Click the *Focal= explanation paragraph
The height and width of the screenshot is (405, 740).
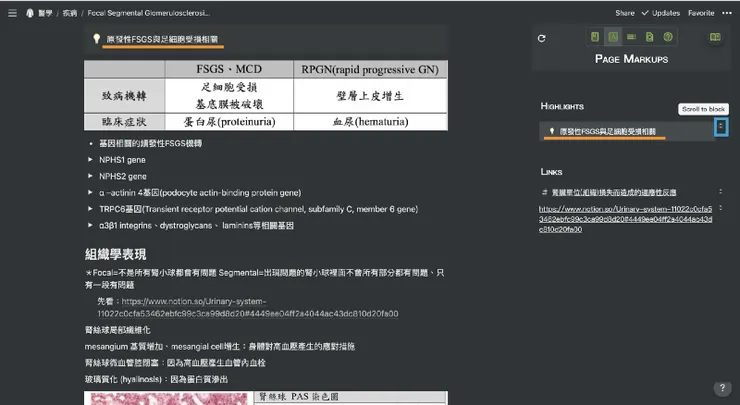(264, 278)
